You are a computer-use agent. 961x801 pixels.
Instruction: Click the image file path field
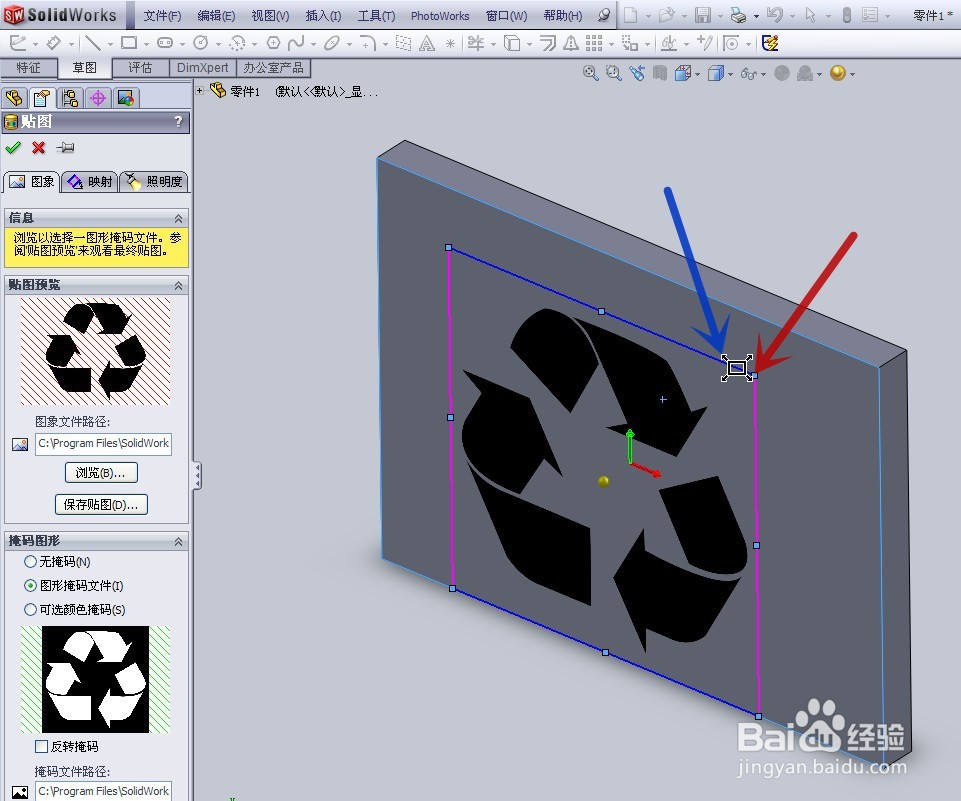tap(104, 443)
